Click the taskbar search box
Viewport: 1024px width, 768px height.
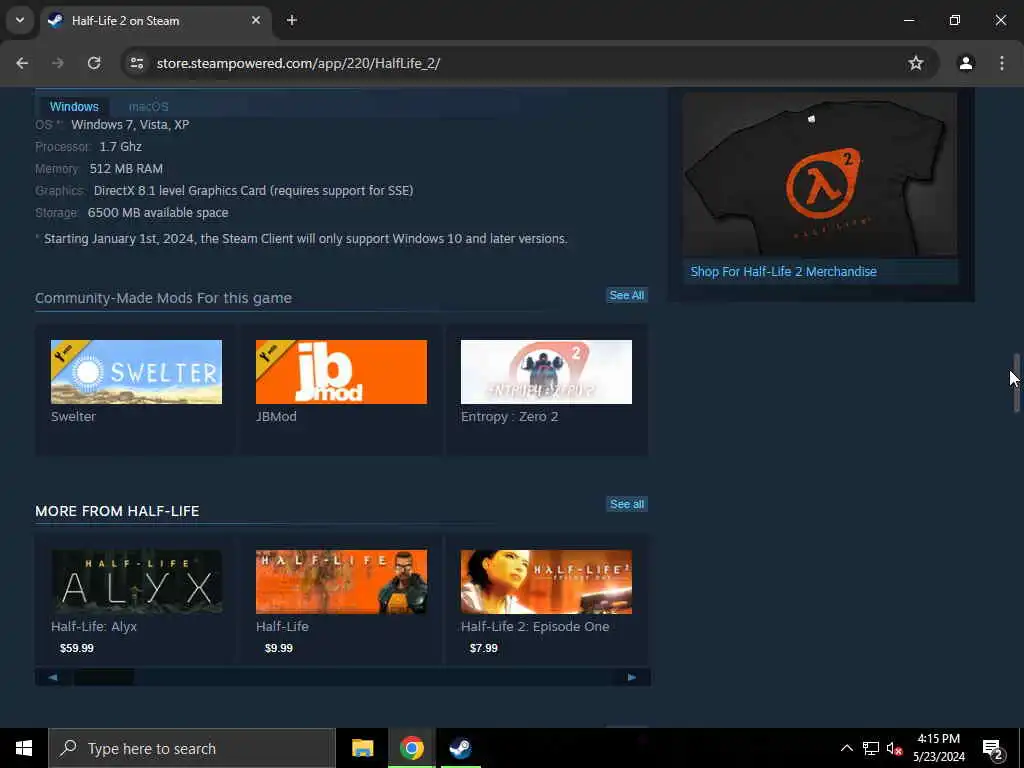tap(192, 748)
